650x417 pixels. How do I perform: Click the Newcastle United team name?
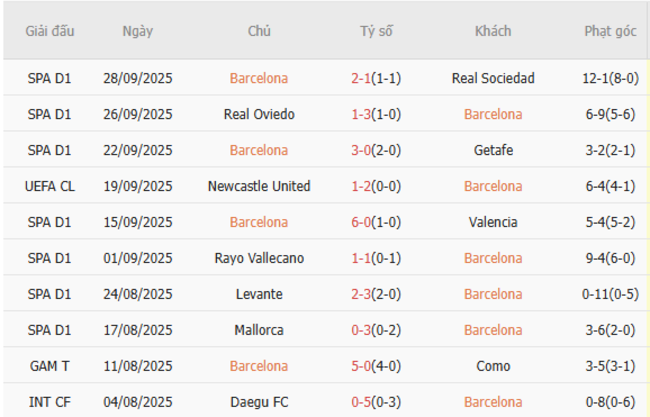click(x=259, y=186)
